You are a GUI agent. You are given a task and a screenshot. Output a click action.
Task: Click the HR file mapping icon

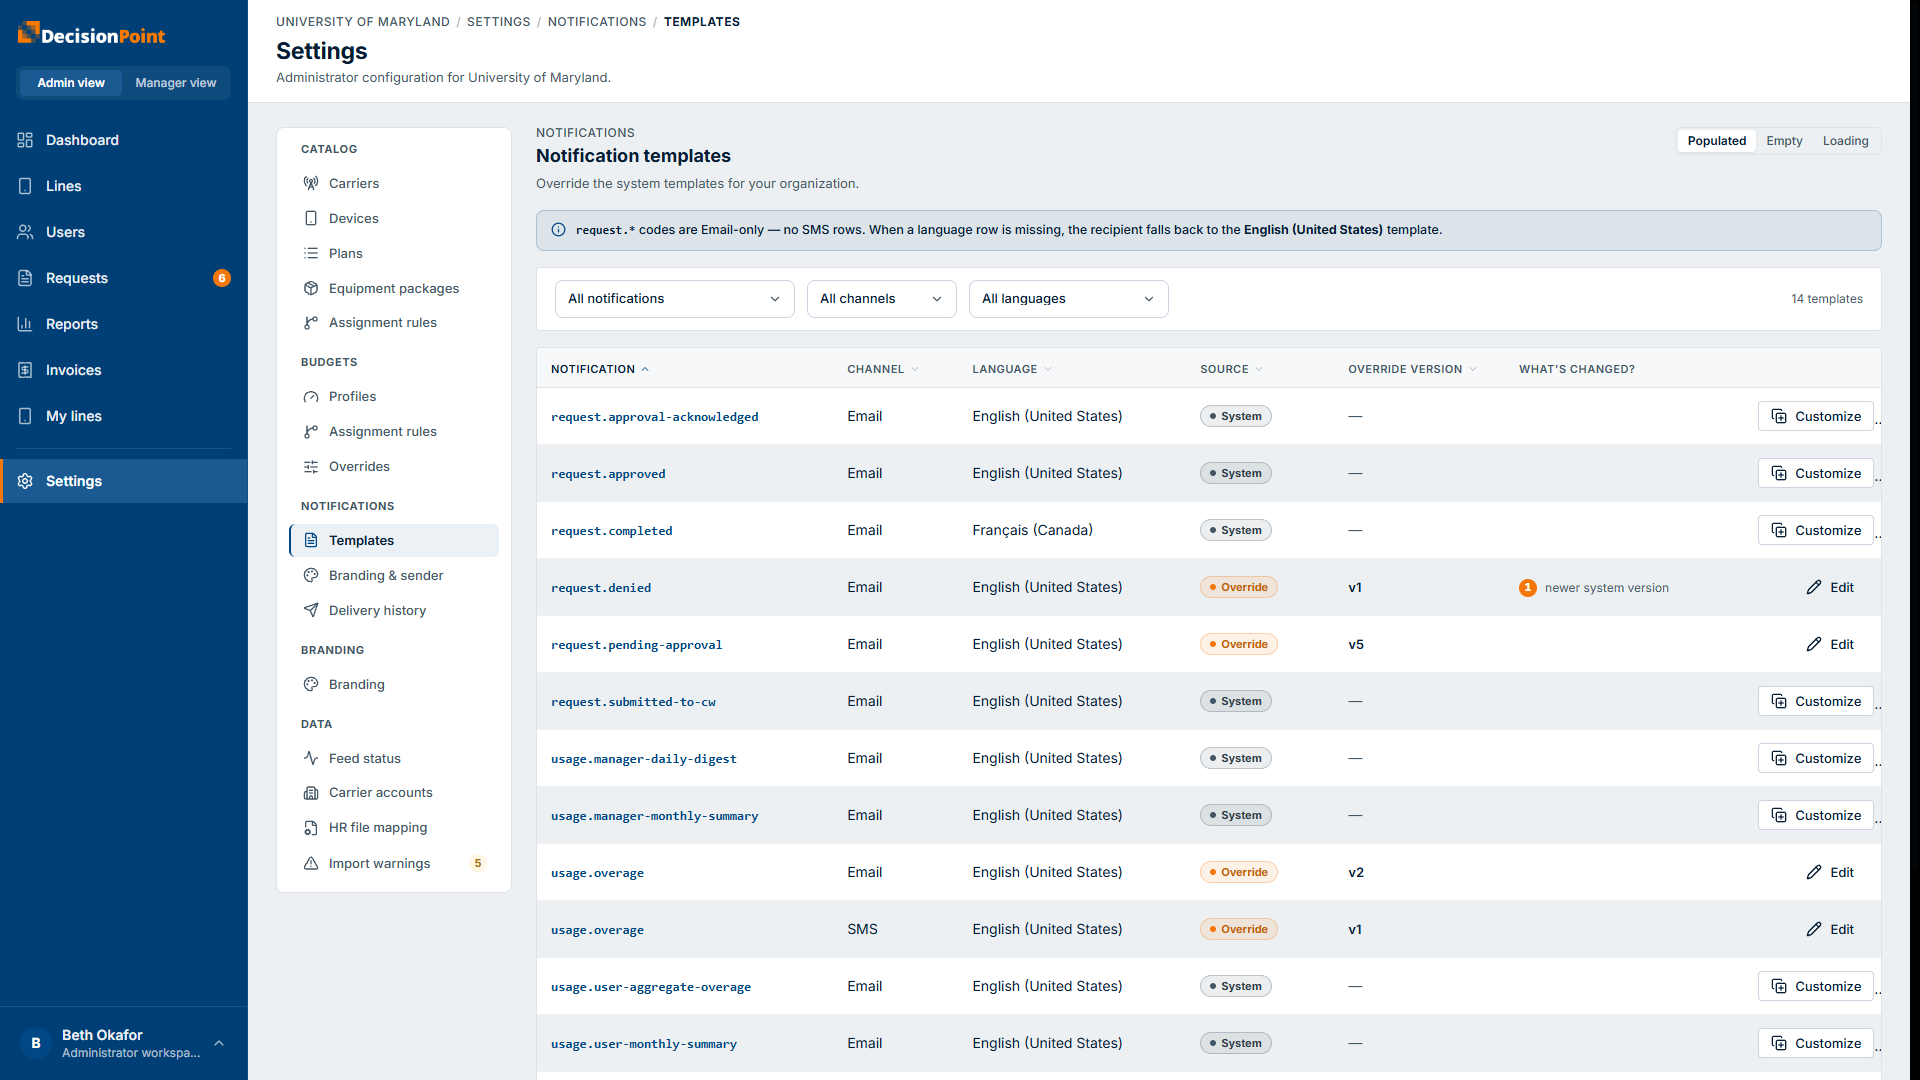tap(311, 828)
